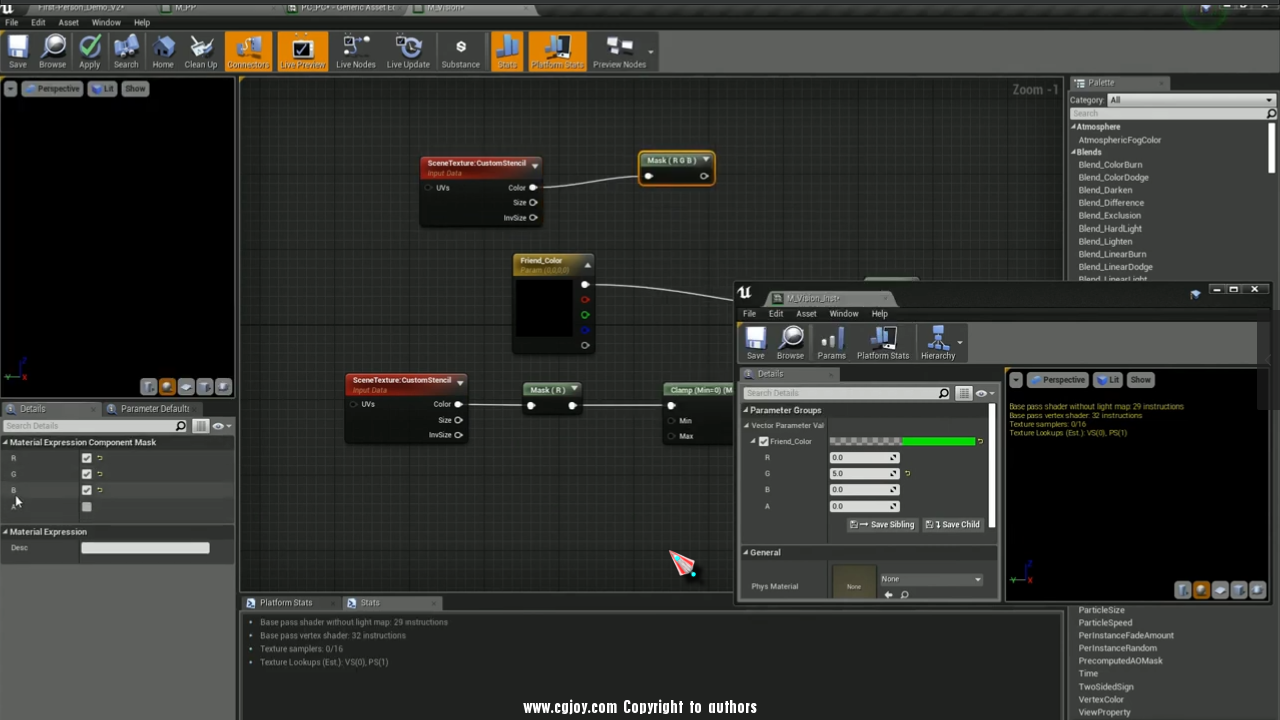The image size is (1280, 720).
Task: Click the Desc text field
Action: [x=145, y=548]
